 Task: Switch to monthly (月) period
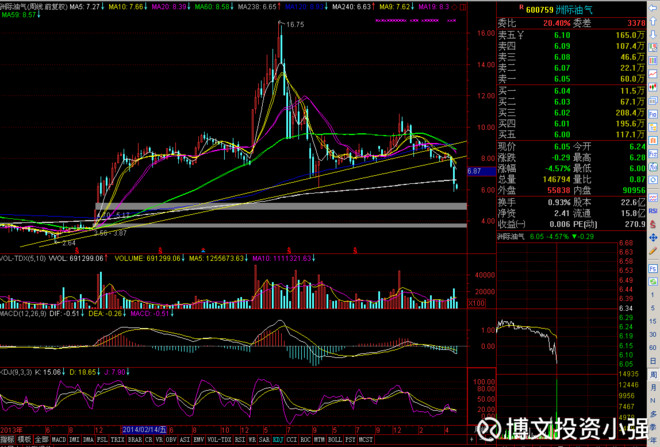653,387
